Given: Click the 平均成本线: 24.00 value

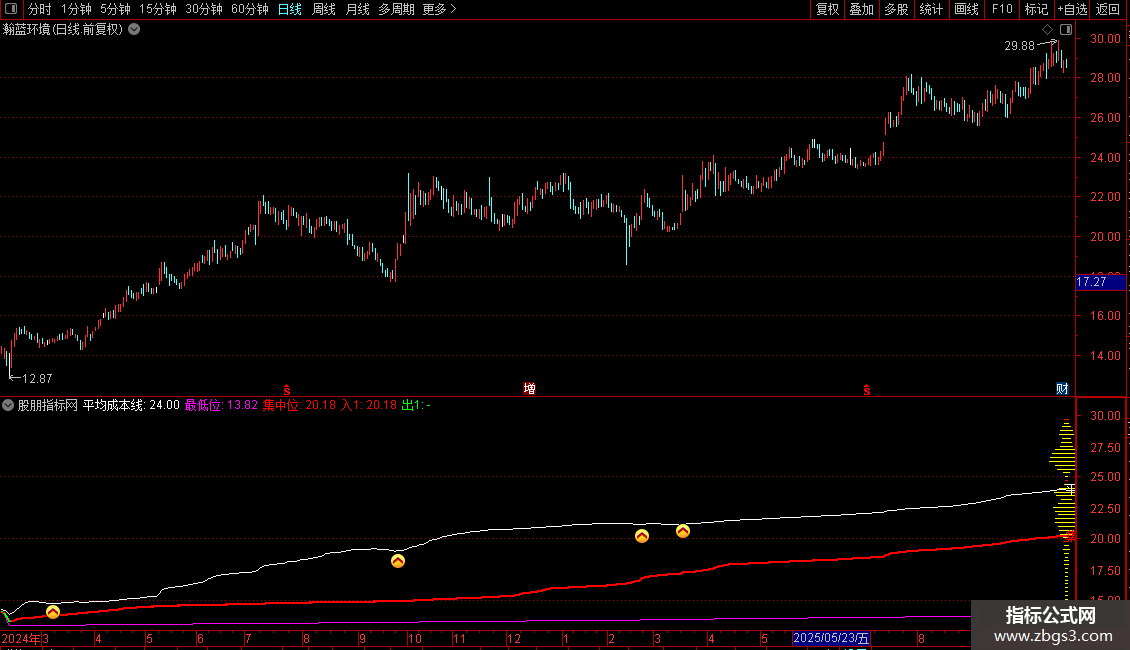Looking at the screenshot, I should [x=131, y=405].
